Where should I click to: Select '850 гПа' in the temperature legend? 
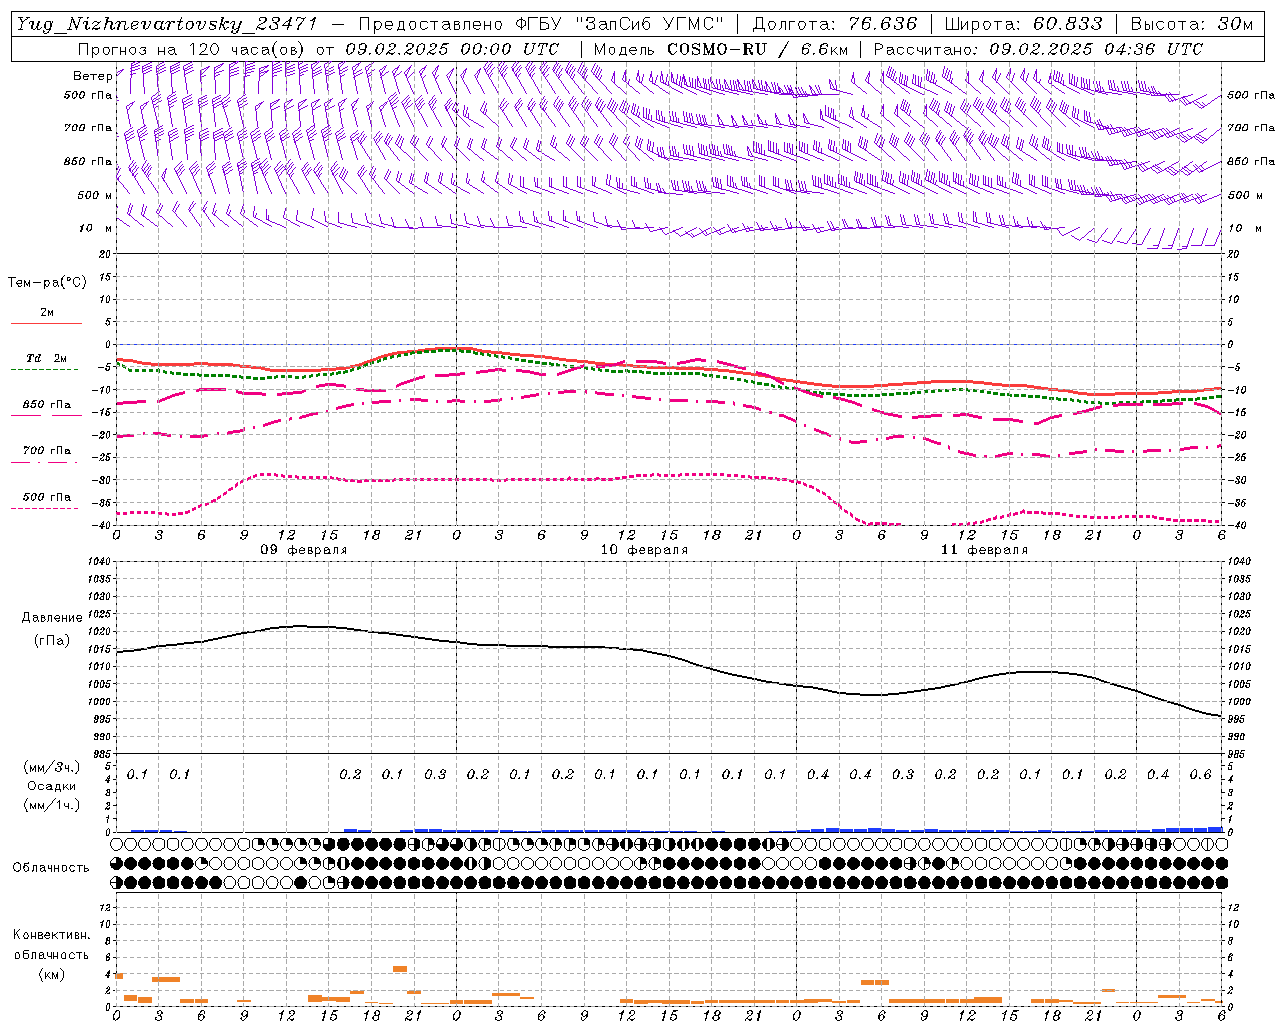[47, 405]
